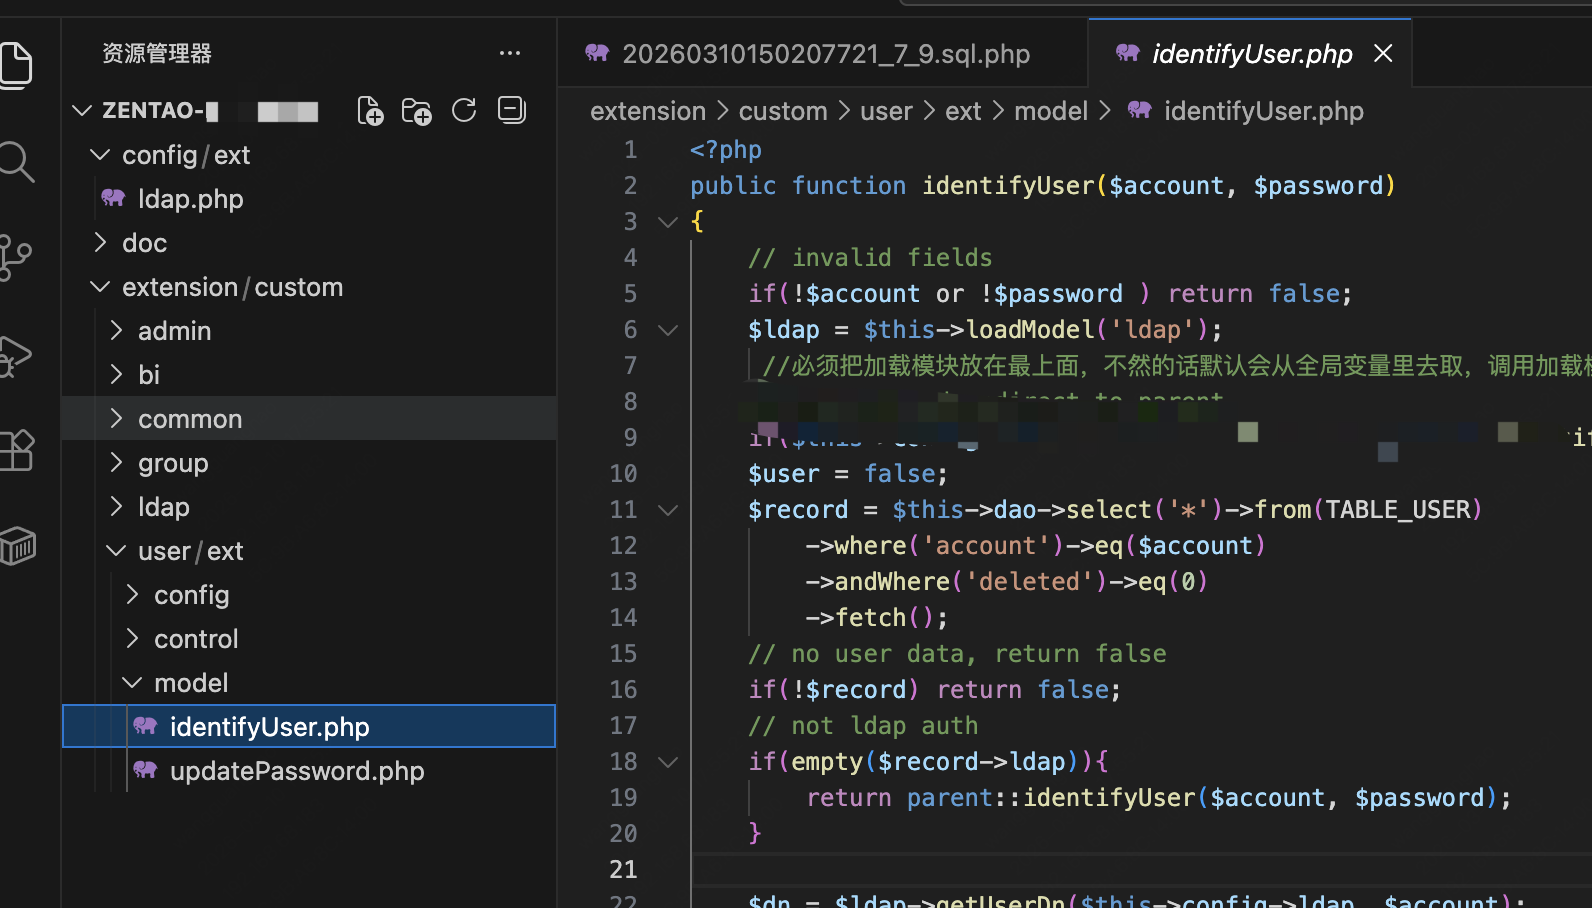Viewport: 1592px width, 908px height.
Task: Open updatePassword.php in the file tree
Action: pyautogui.click(x=296, y=771)
